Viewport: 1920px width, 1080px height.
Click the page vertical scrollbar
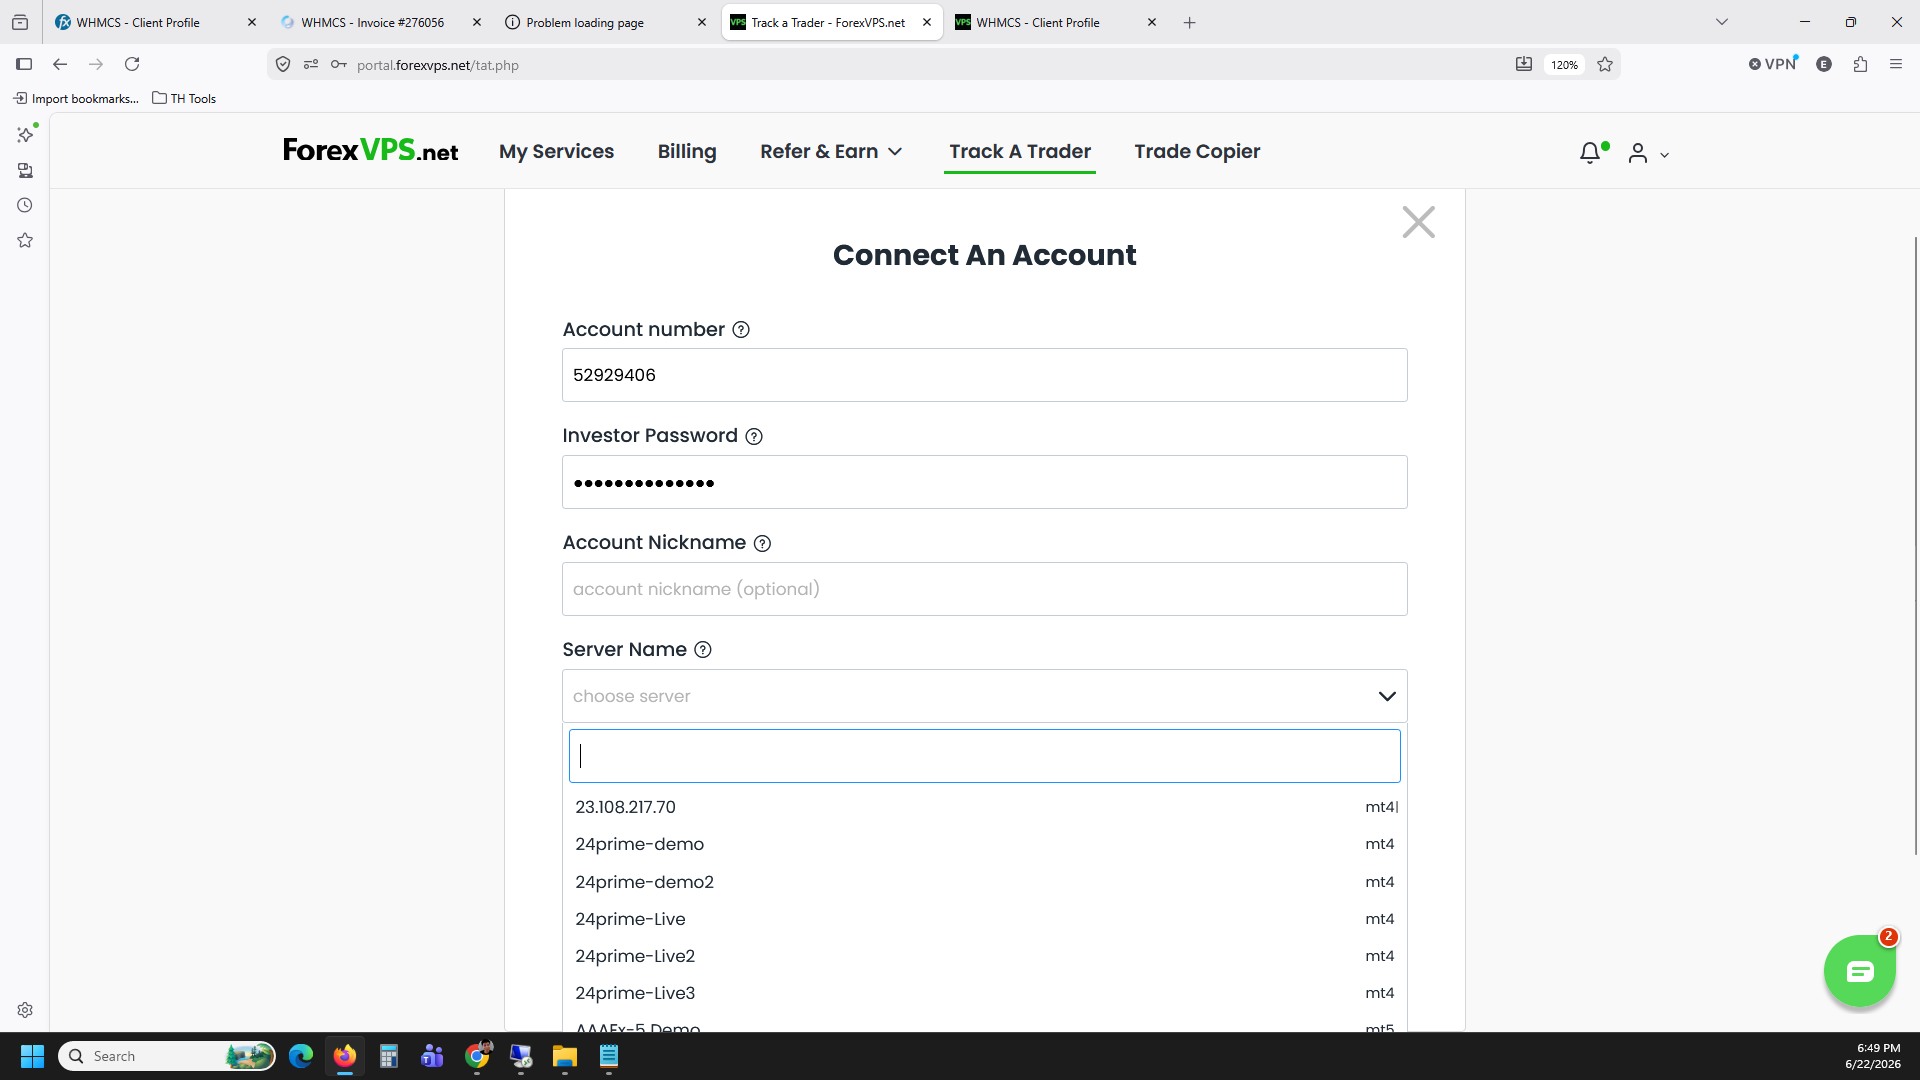pos(1916,545)
